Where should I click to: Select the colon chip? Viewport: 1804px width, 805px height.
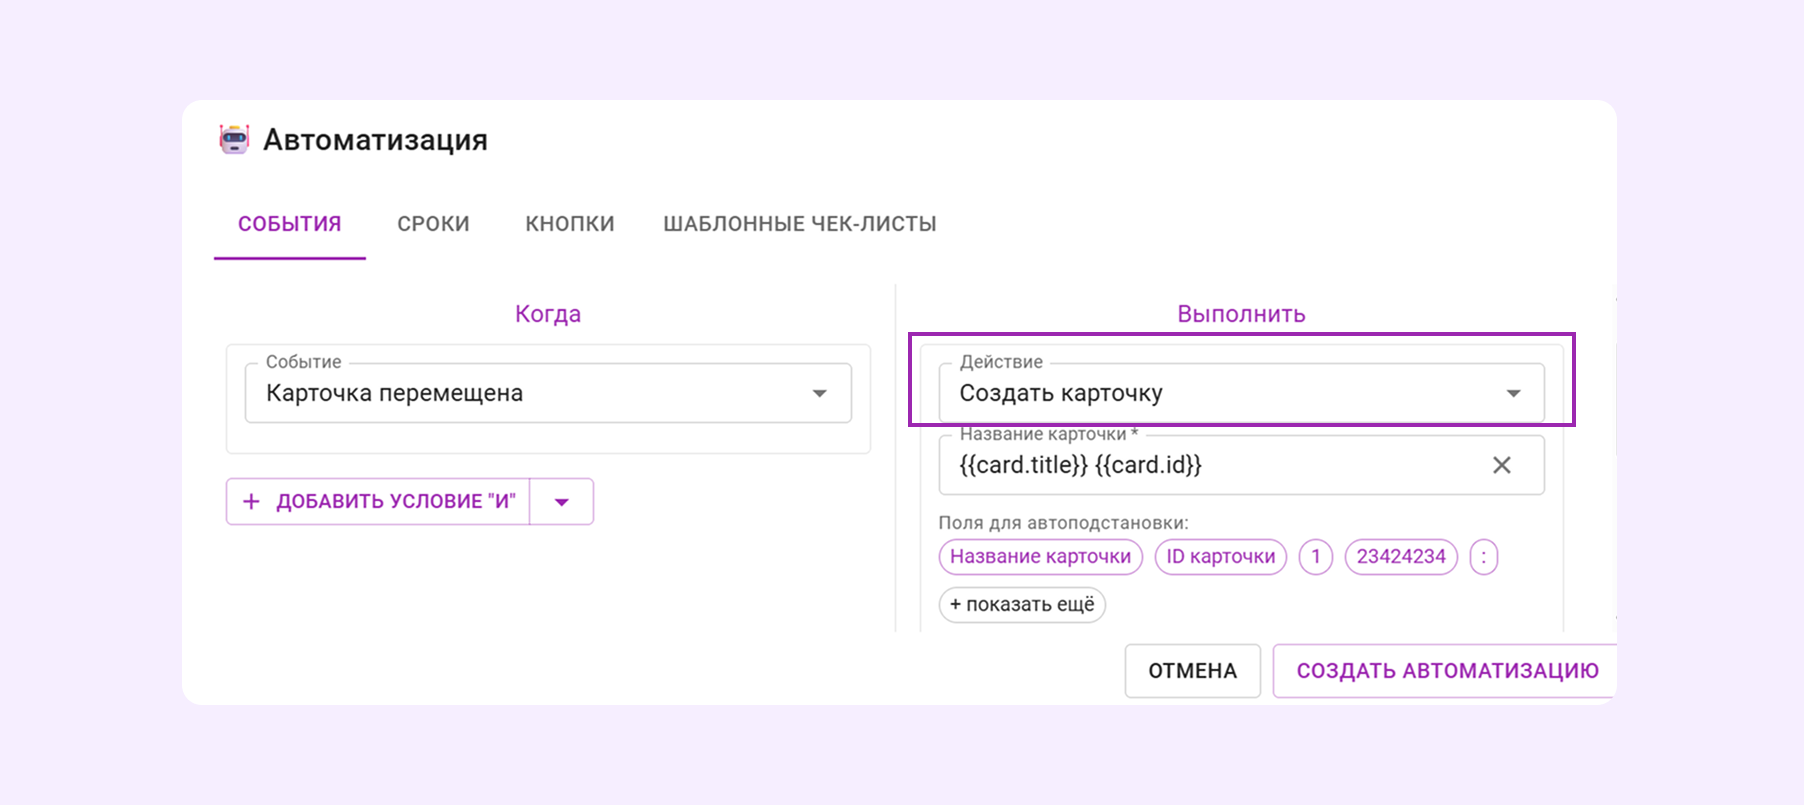click(x=1483, y=557)
